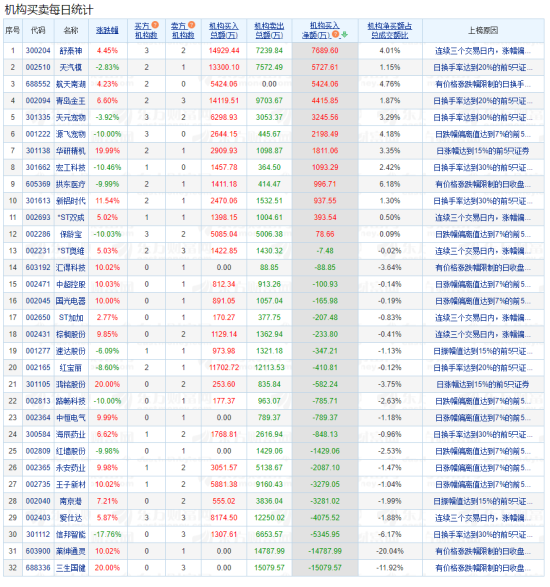Viewport: 550px width, 587px height.
Task: Open the 舒泰神 stock name link
Action: tap(71, 51)
